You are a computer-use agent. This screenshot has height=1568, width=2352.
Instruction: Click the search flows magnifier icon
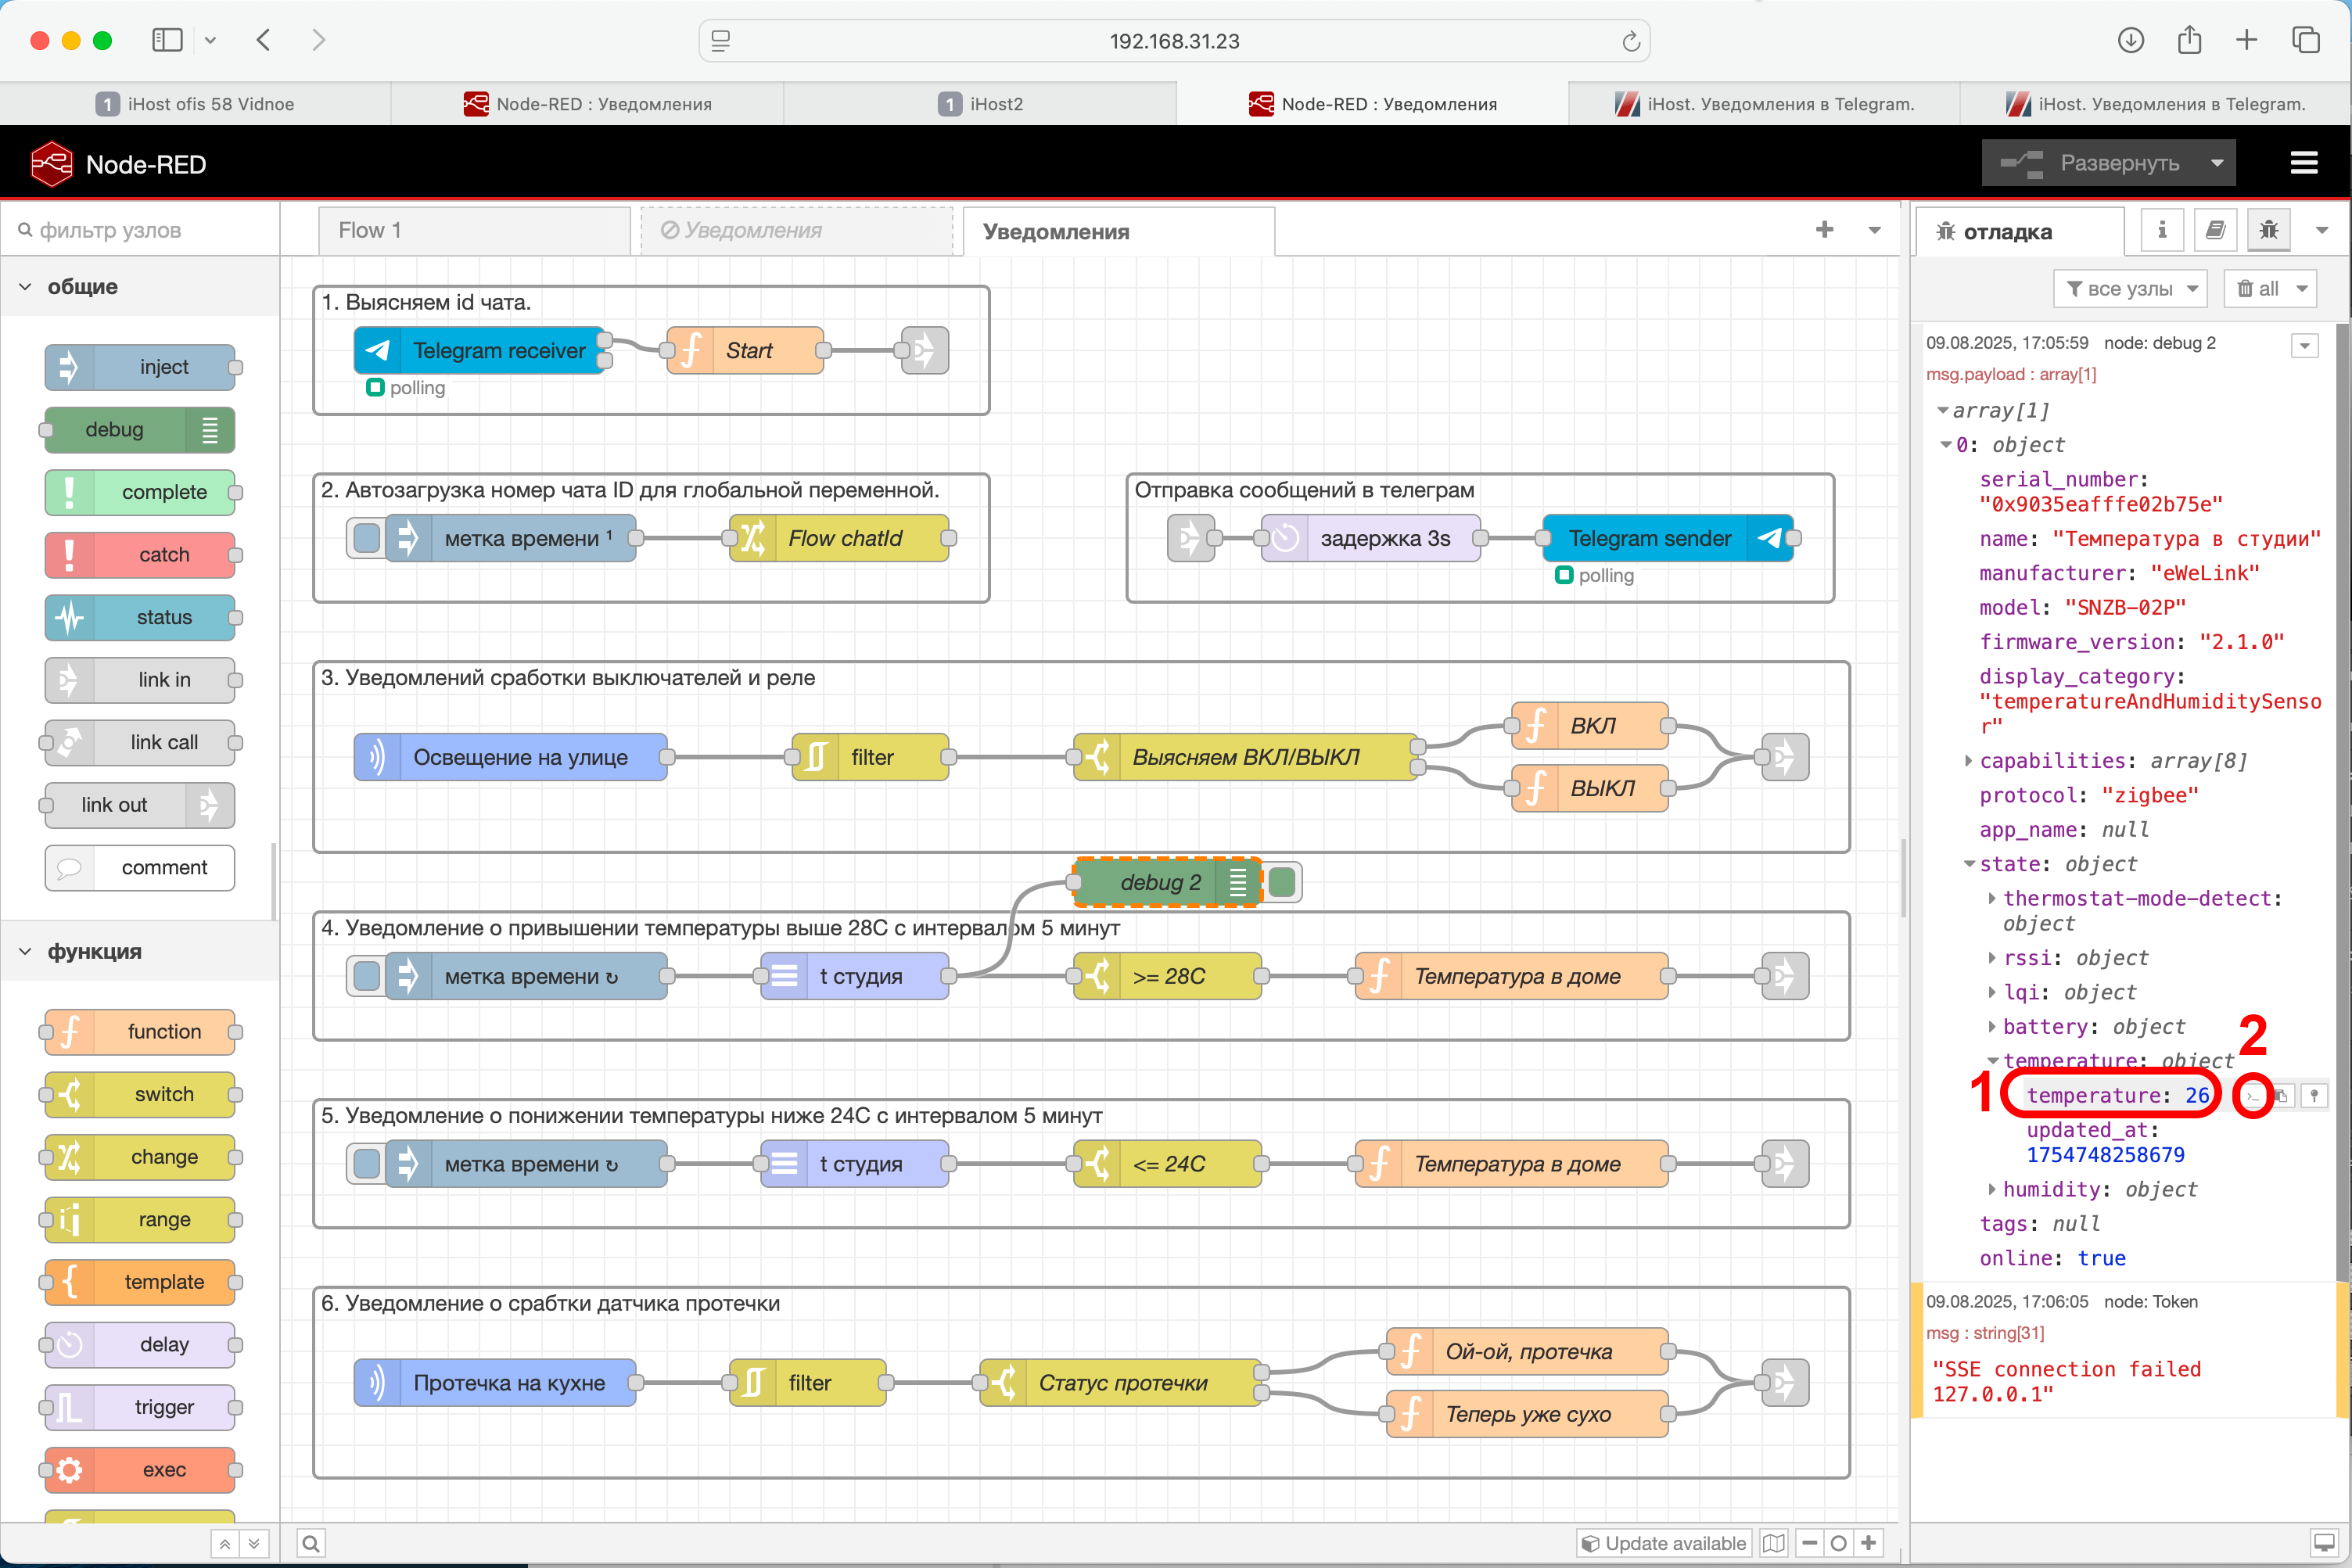(x=311, y=1543)
